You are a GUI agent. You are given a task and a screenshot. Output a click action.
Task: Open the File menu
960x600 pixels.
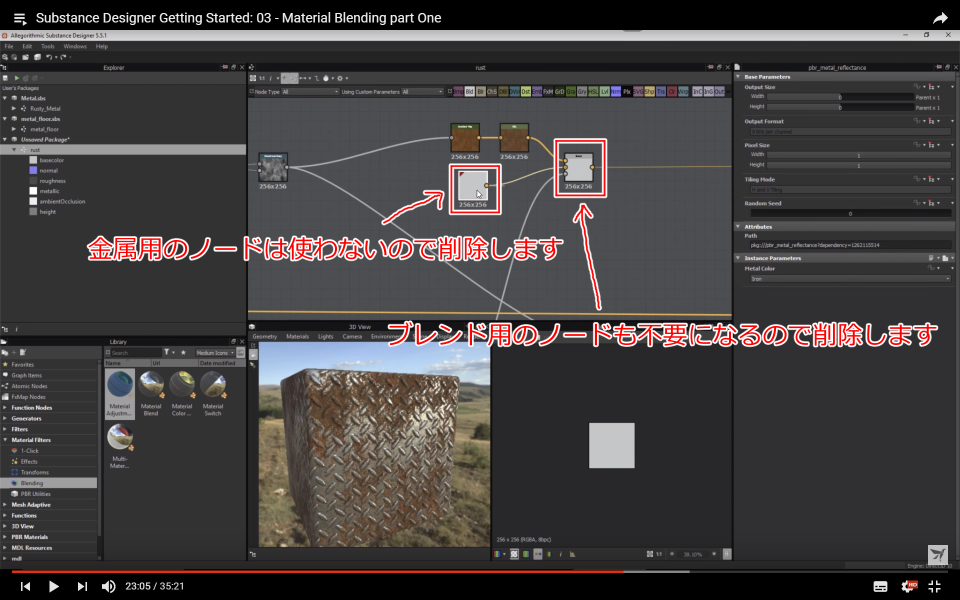pyautogui.click(x=9, y=47)
